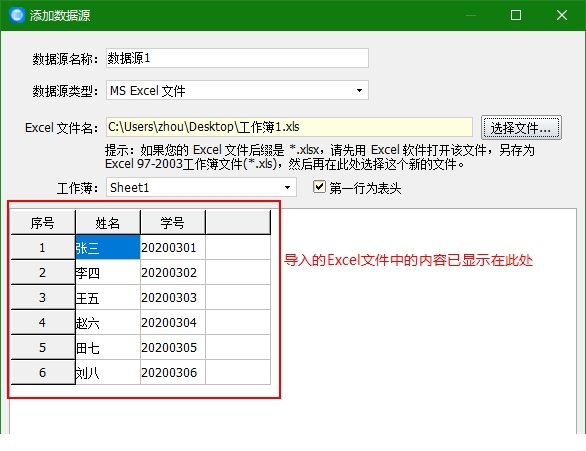This screenshot has width=586, height=451.
Task: Open the 数据源类型 dropdown
Action: pos(237,90)
